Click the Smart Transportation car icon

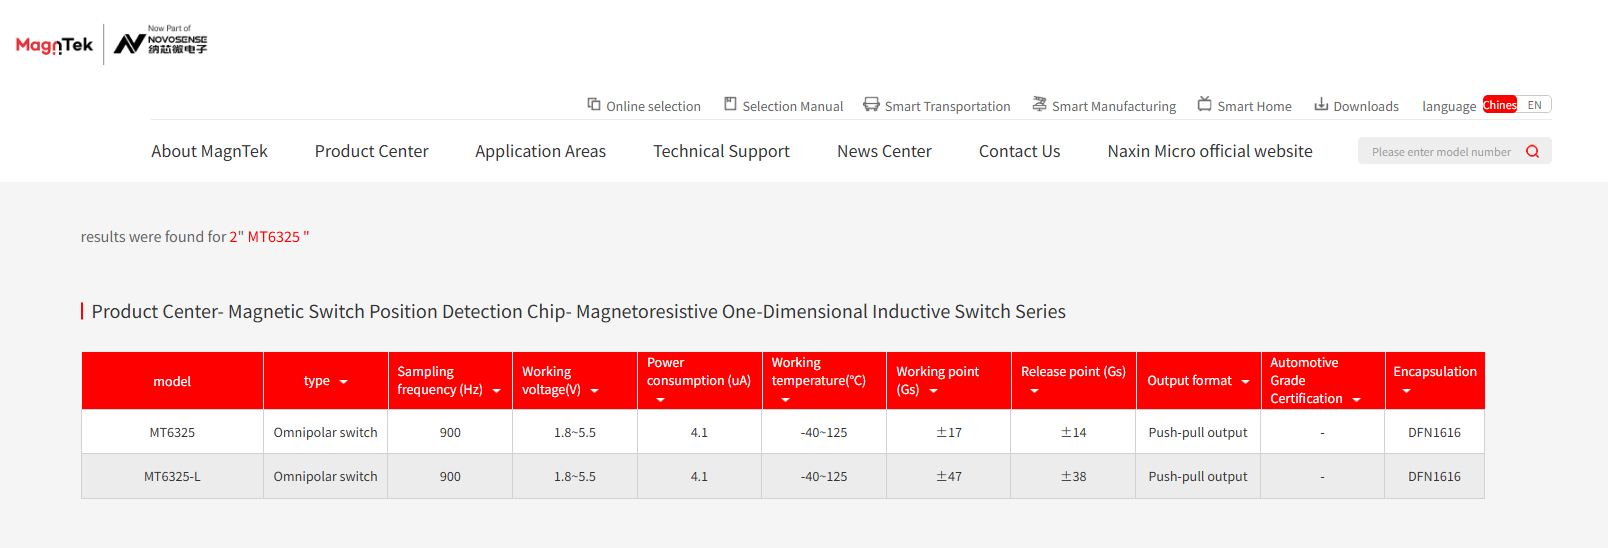[x=871, y=104]
